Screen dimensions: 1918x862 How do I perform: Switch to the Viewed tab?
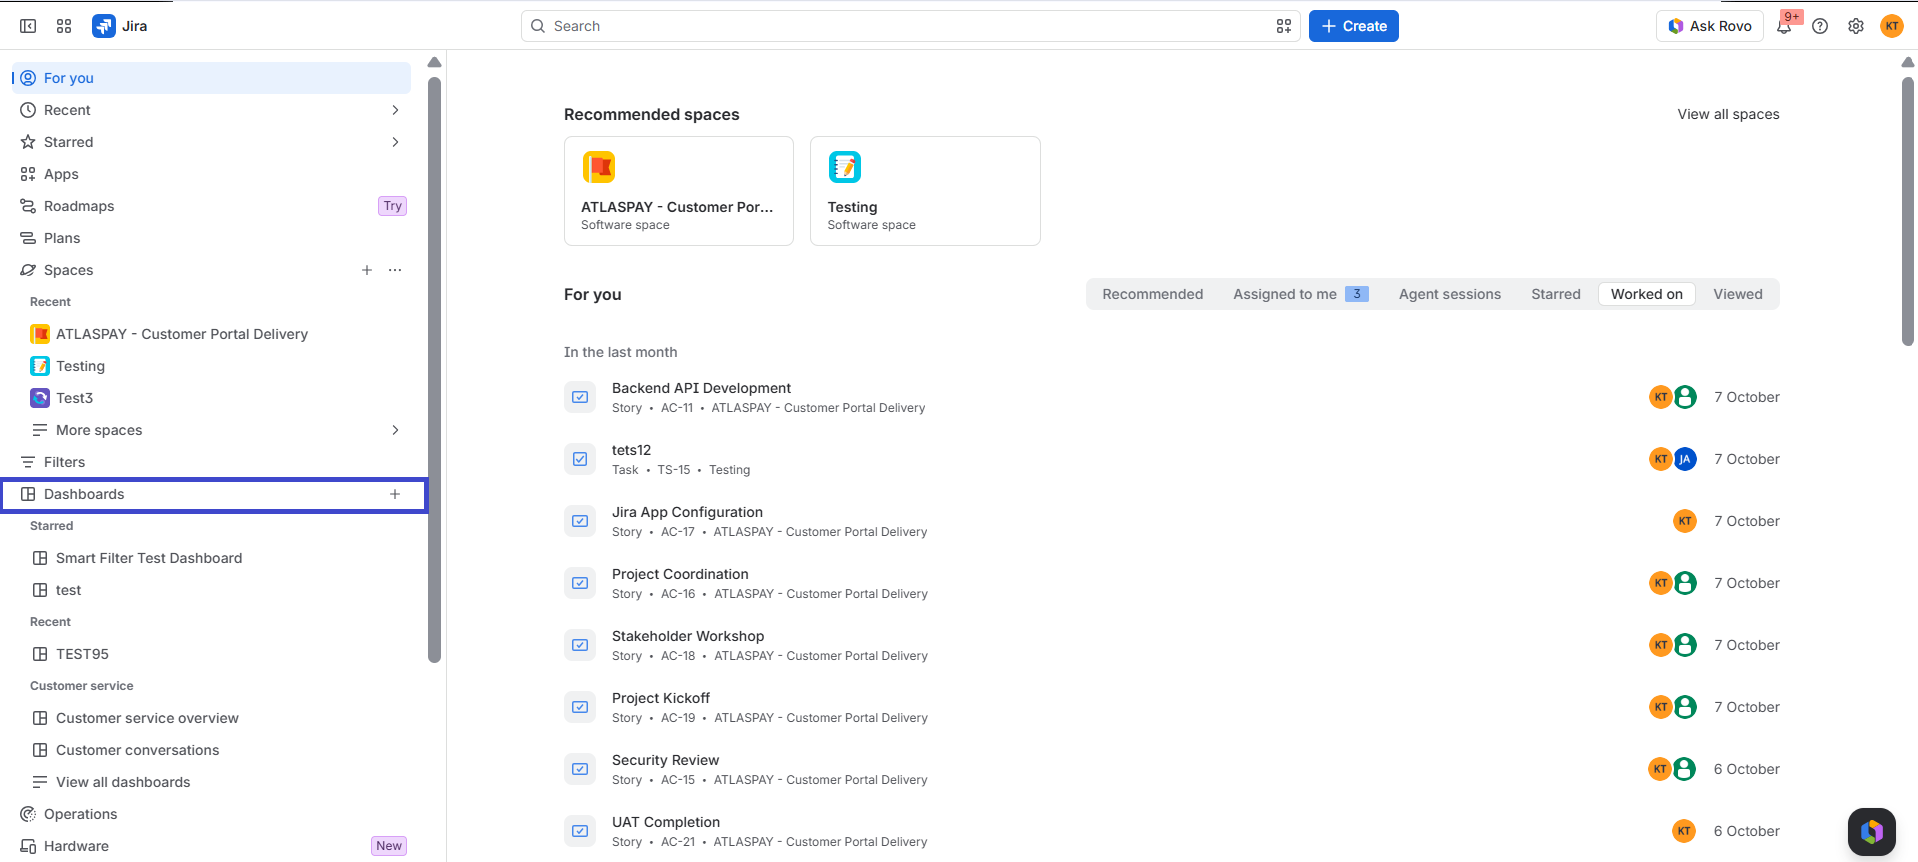click(x=1737, y=294)
